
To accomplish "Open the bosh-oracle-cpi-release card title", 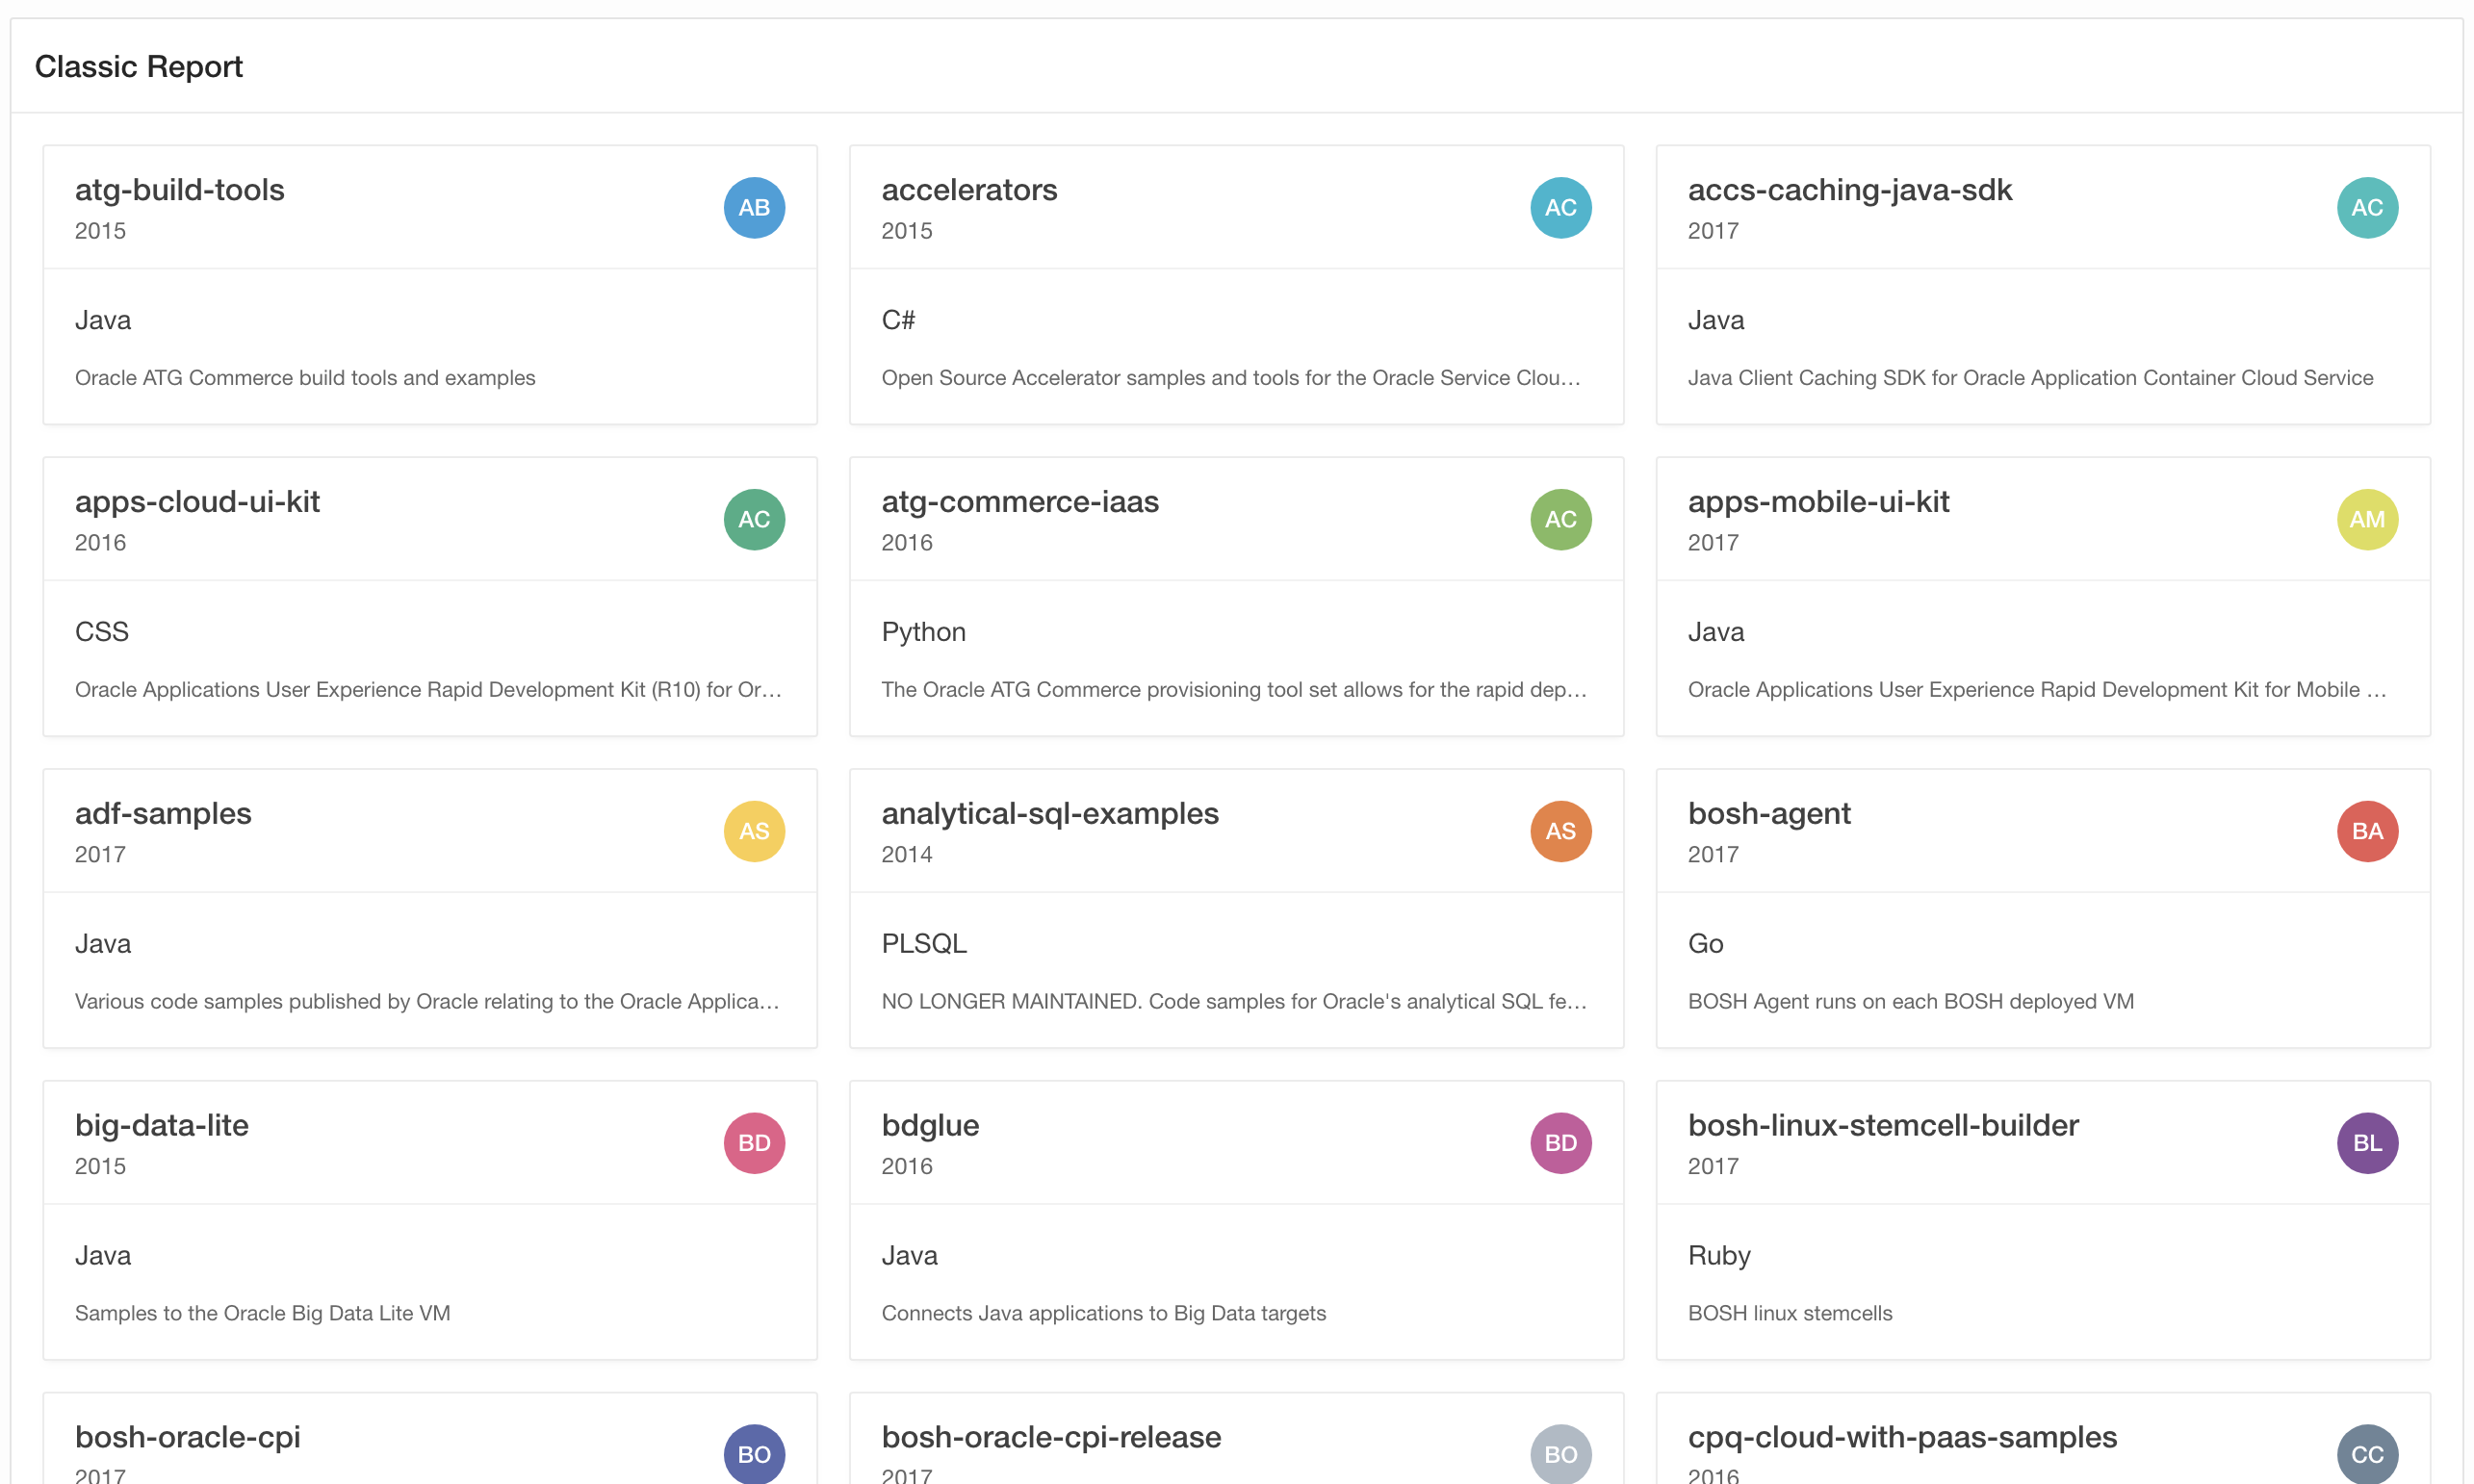I will 1051,1437.
